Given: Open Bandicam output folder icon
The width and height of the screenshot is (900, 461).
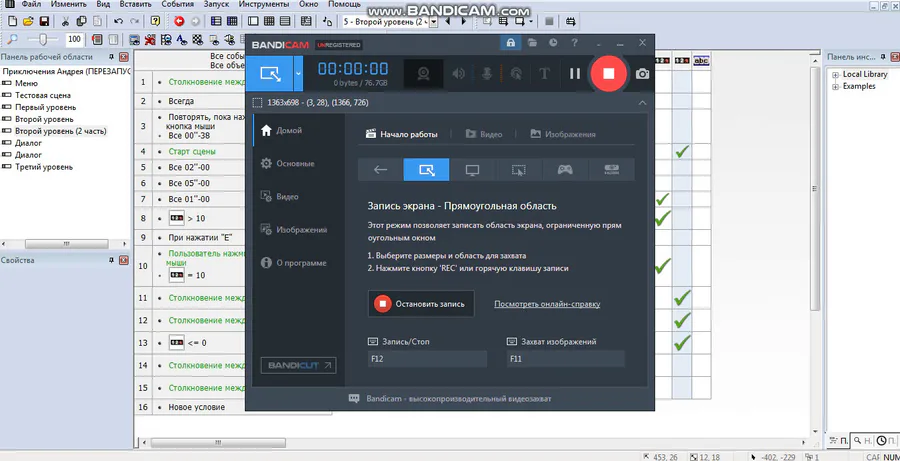Looking at the screenshot, I should (532, 42).
